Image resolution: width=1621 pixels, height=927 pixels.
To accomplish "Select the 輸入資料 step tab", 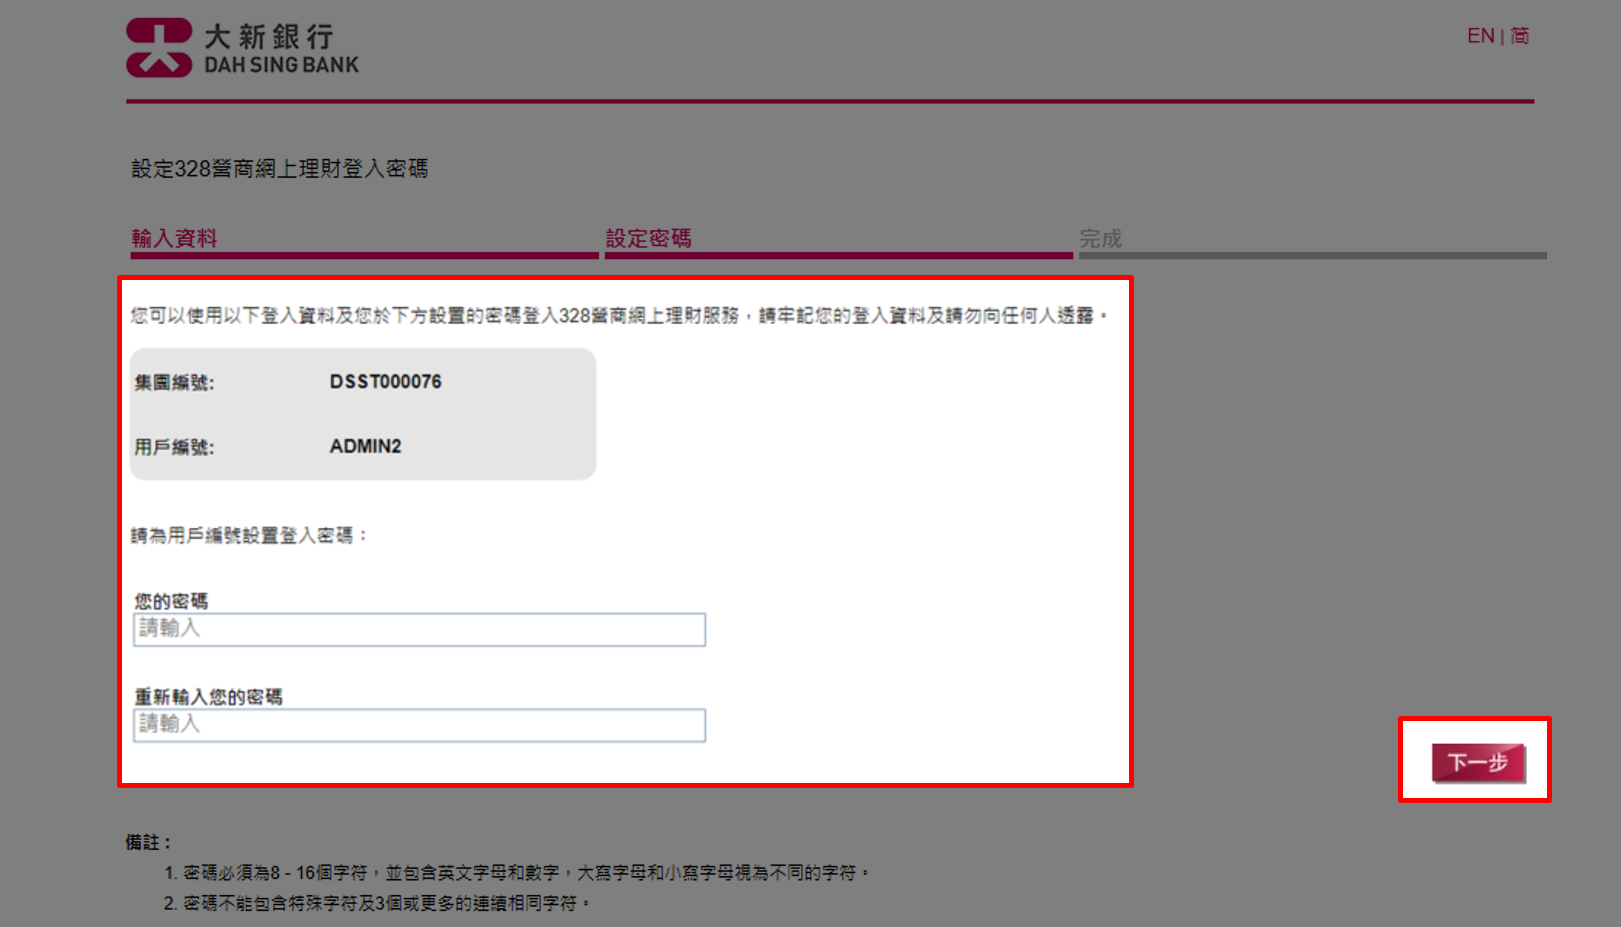I will tap(174, 238).
